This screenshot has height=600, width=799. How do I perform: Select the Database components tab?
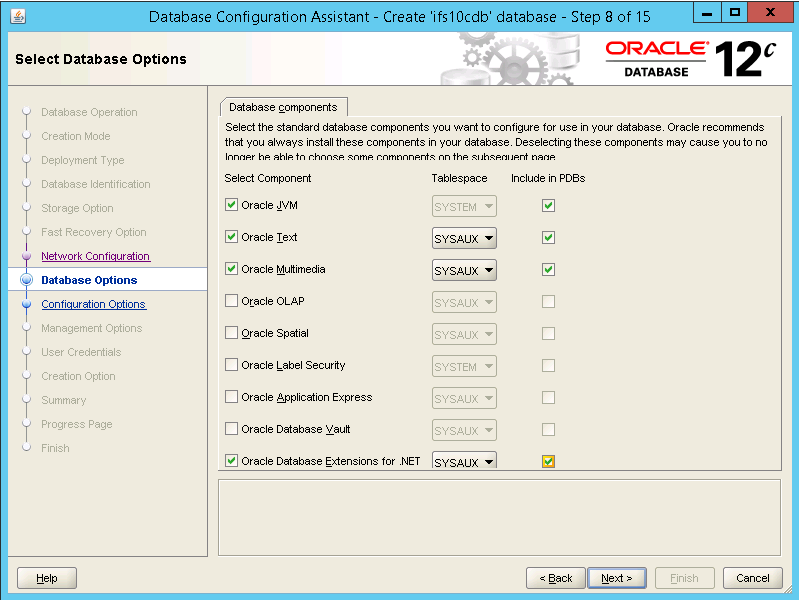point(283,107)
